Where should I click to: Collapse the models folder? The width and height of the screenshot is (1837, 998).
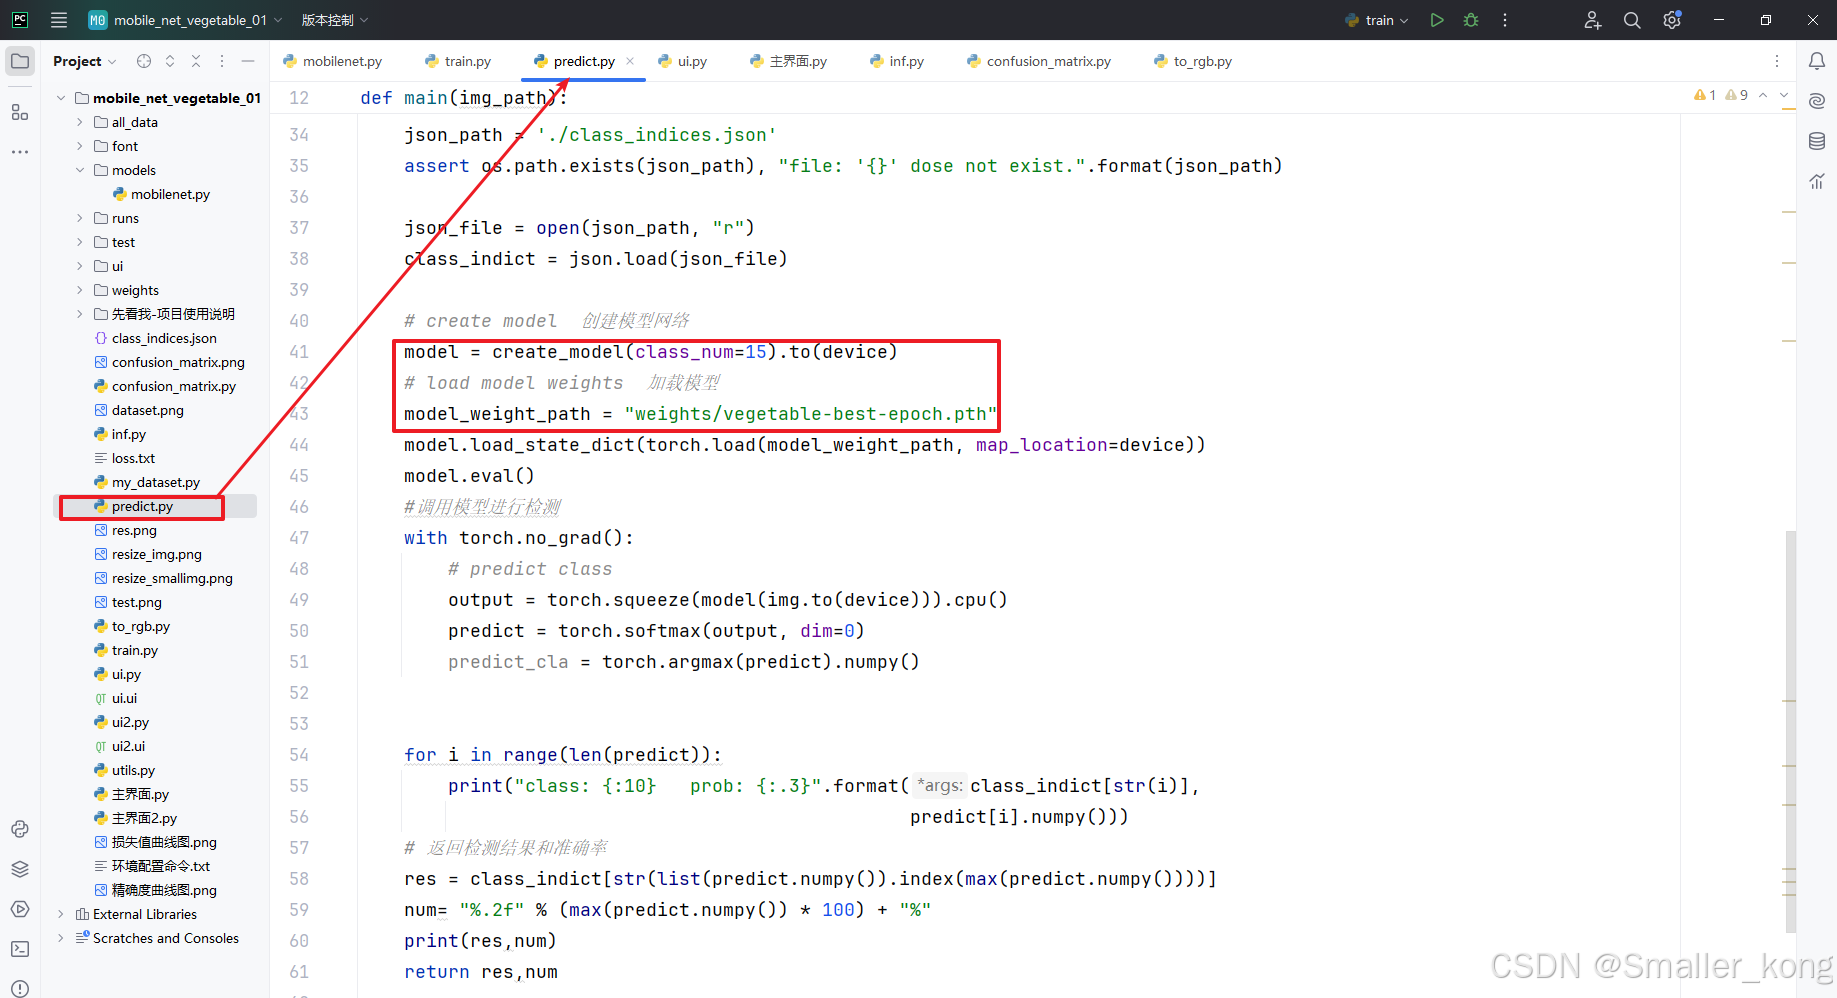pos(80,170)
